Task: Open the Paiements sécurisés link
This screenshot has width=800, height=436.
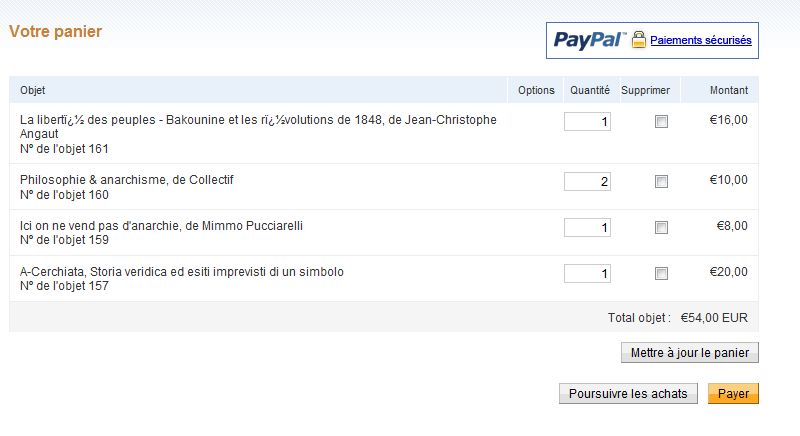Action: pos(701,40)
